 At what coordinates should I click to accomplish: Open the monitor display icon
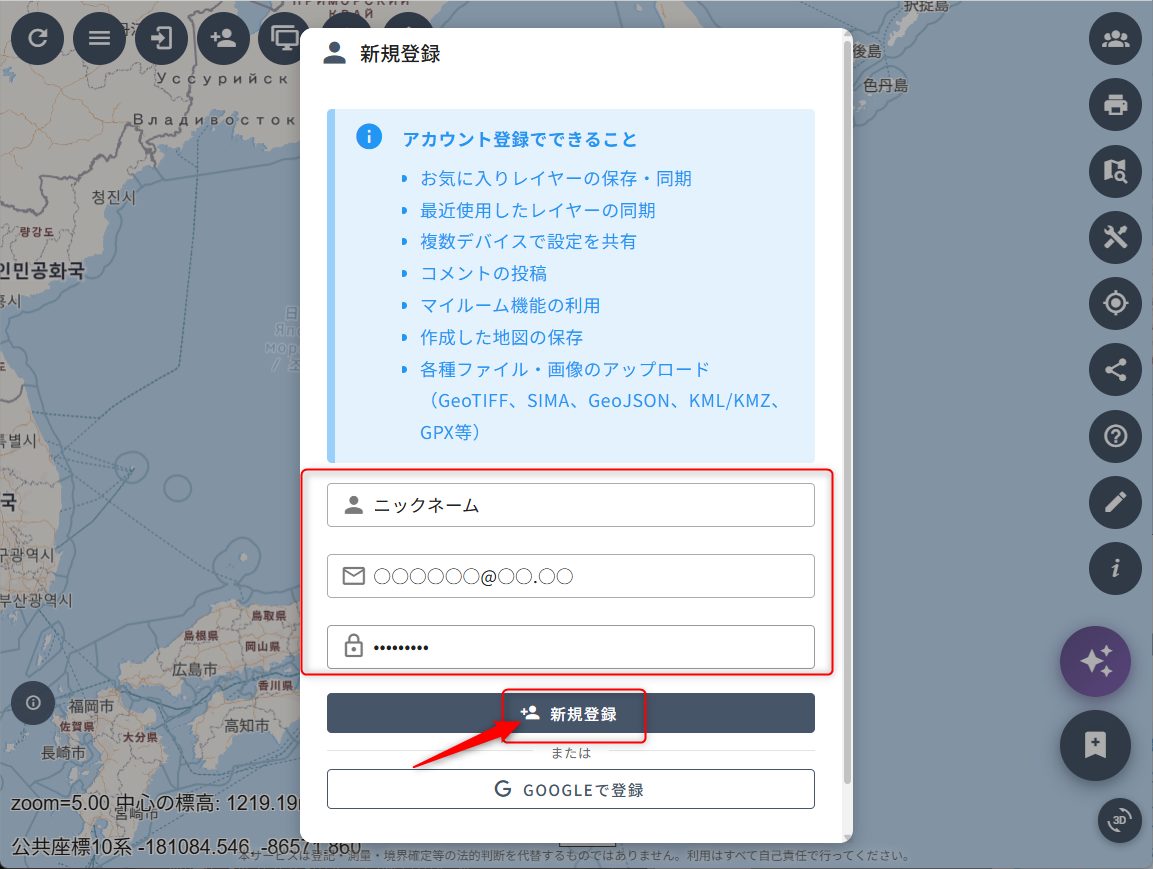(x=285, y=39)
